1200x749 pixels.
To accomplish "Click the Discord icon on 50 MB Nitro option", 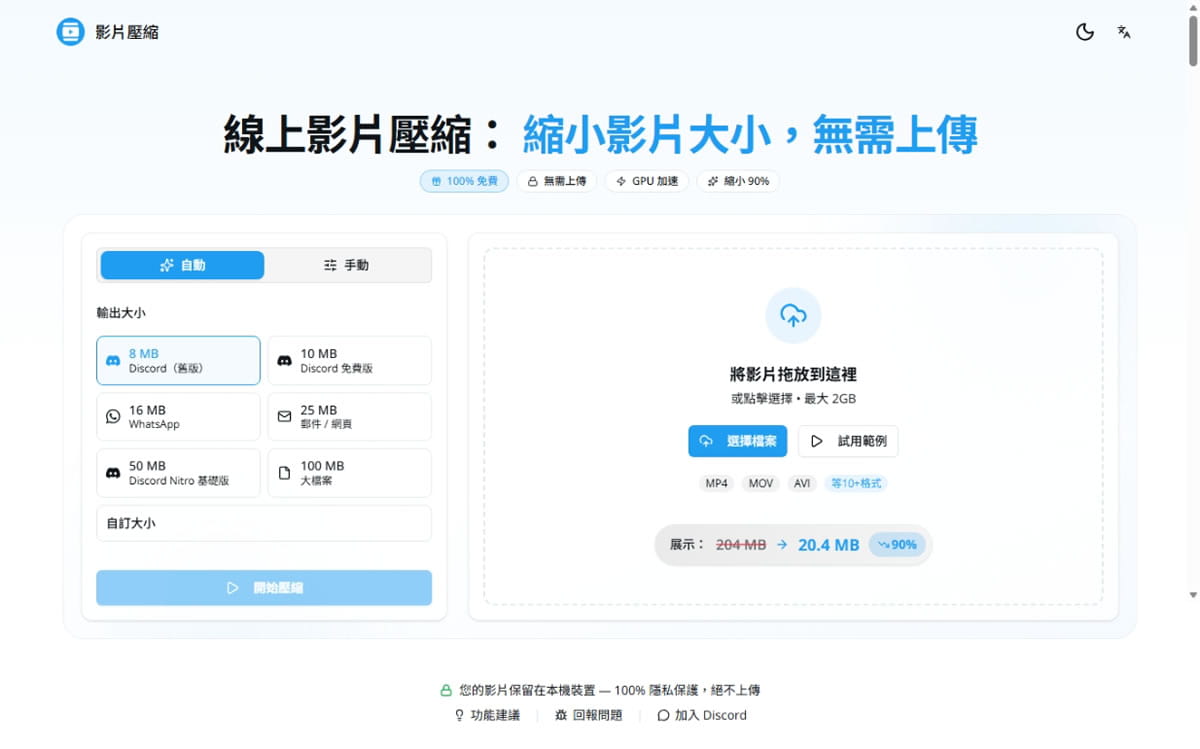I will (112, 472).
